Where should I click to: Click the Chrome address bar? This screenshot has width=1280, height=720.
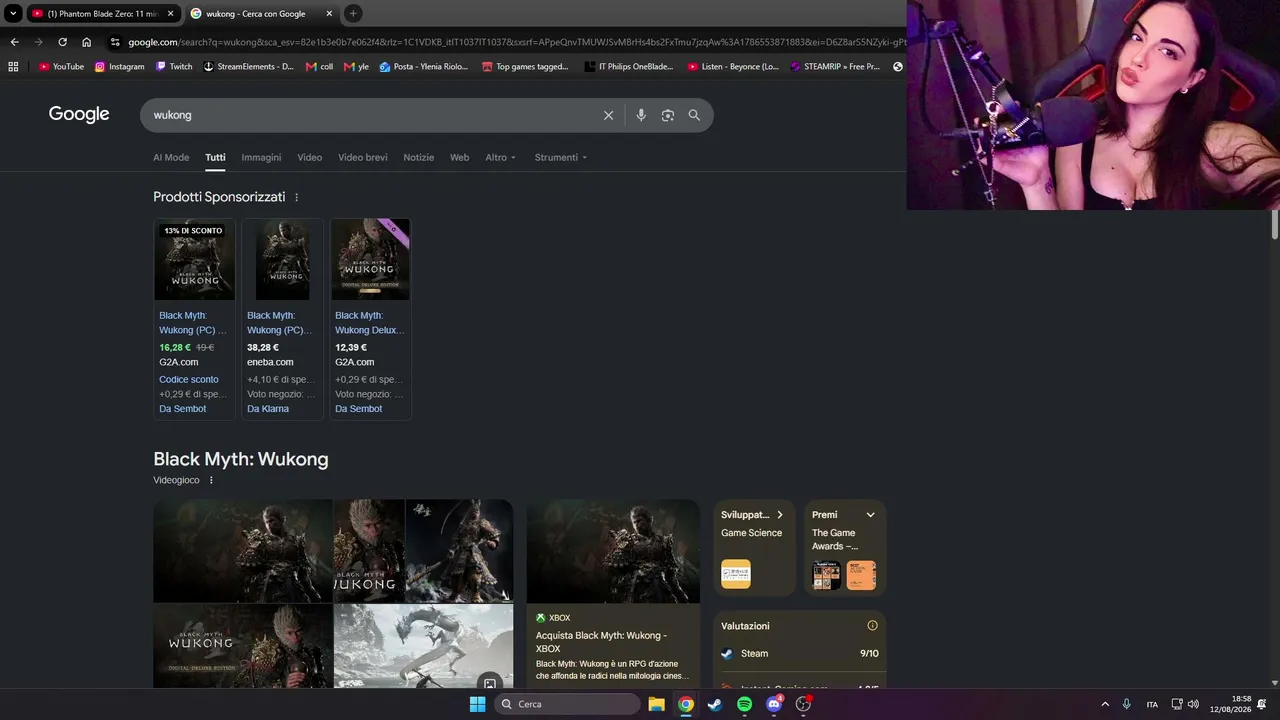tap(517, 42)
